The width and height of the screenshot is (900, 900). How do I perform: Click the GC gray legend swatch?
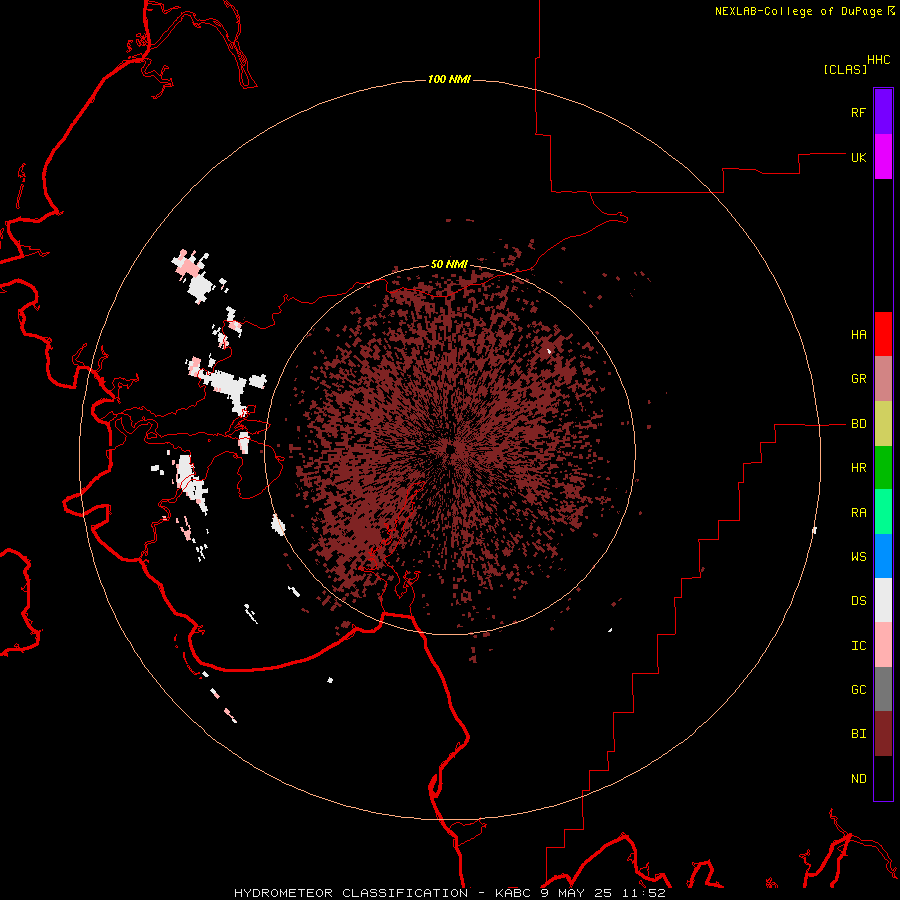pyautogui.click(x=883, y=689)
